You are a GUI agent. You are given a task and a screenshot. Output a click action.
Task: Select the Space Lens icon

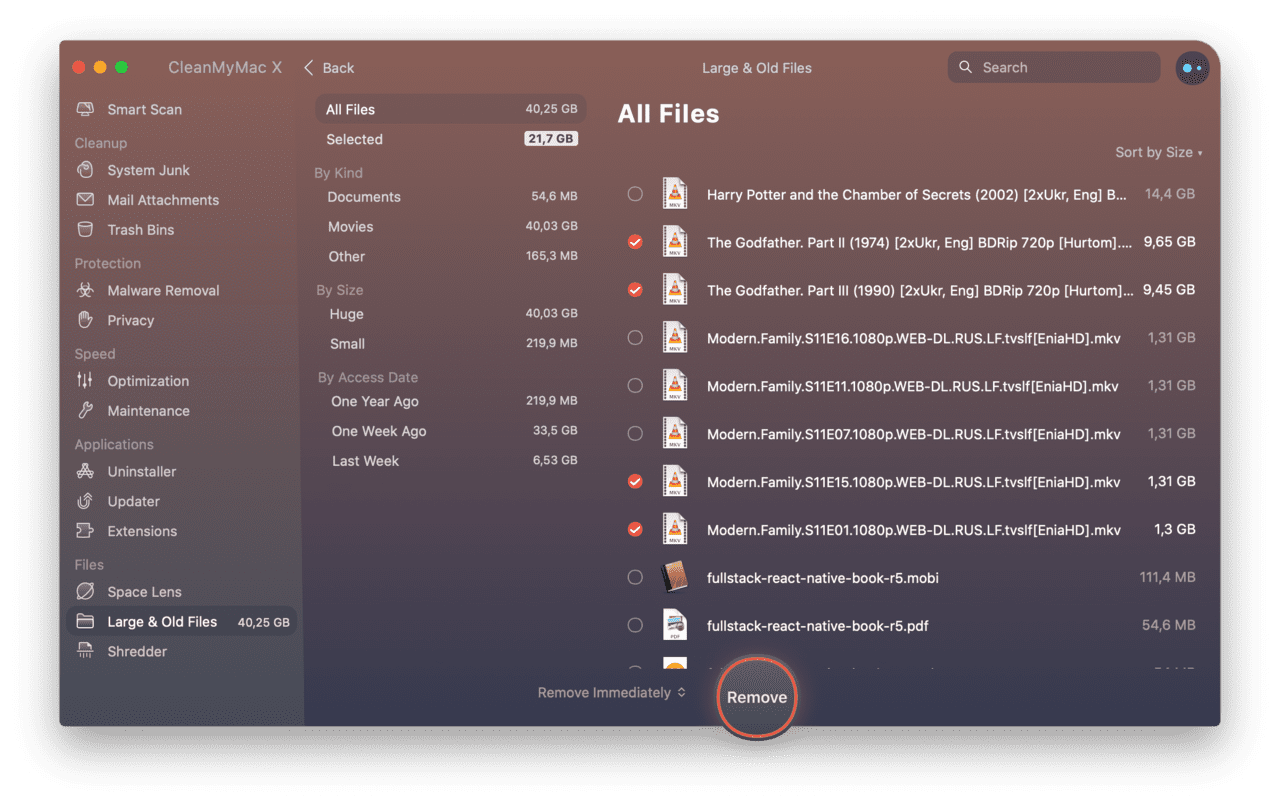tap(86, 592)
